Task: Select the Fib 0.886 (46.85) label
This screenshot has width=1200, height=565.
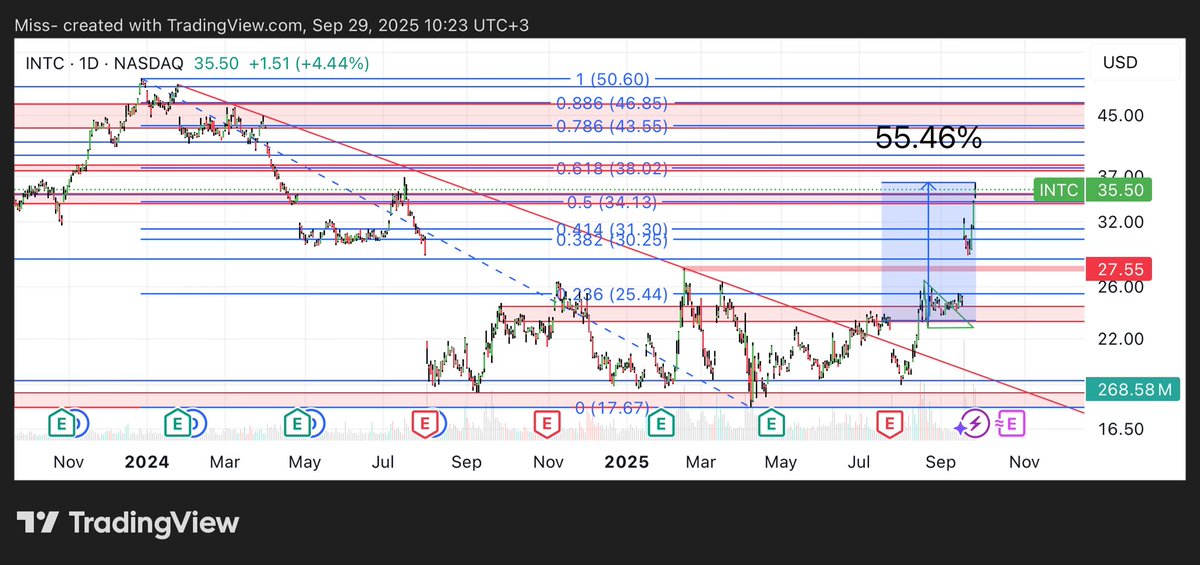Action: (610, 103)
